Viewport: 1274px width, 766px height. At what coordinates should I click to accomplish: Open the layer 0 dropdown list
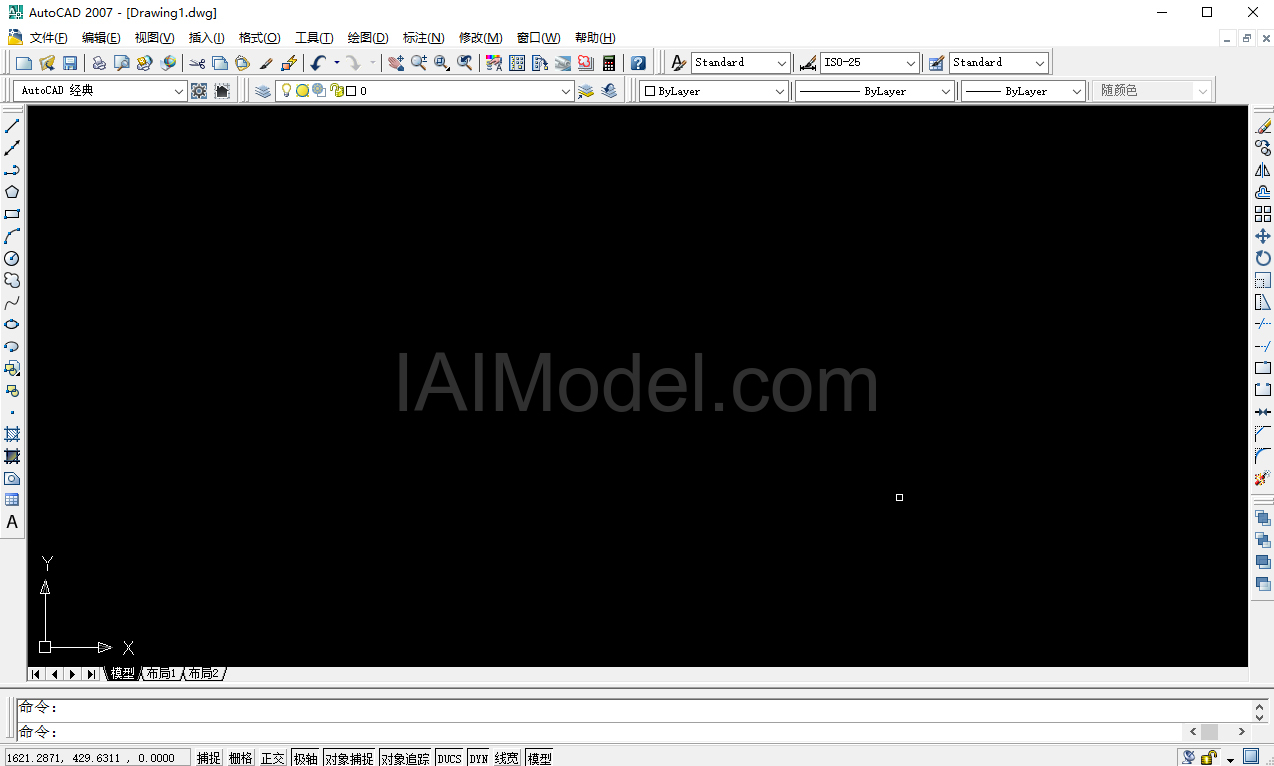pos(566,91)
